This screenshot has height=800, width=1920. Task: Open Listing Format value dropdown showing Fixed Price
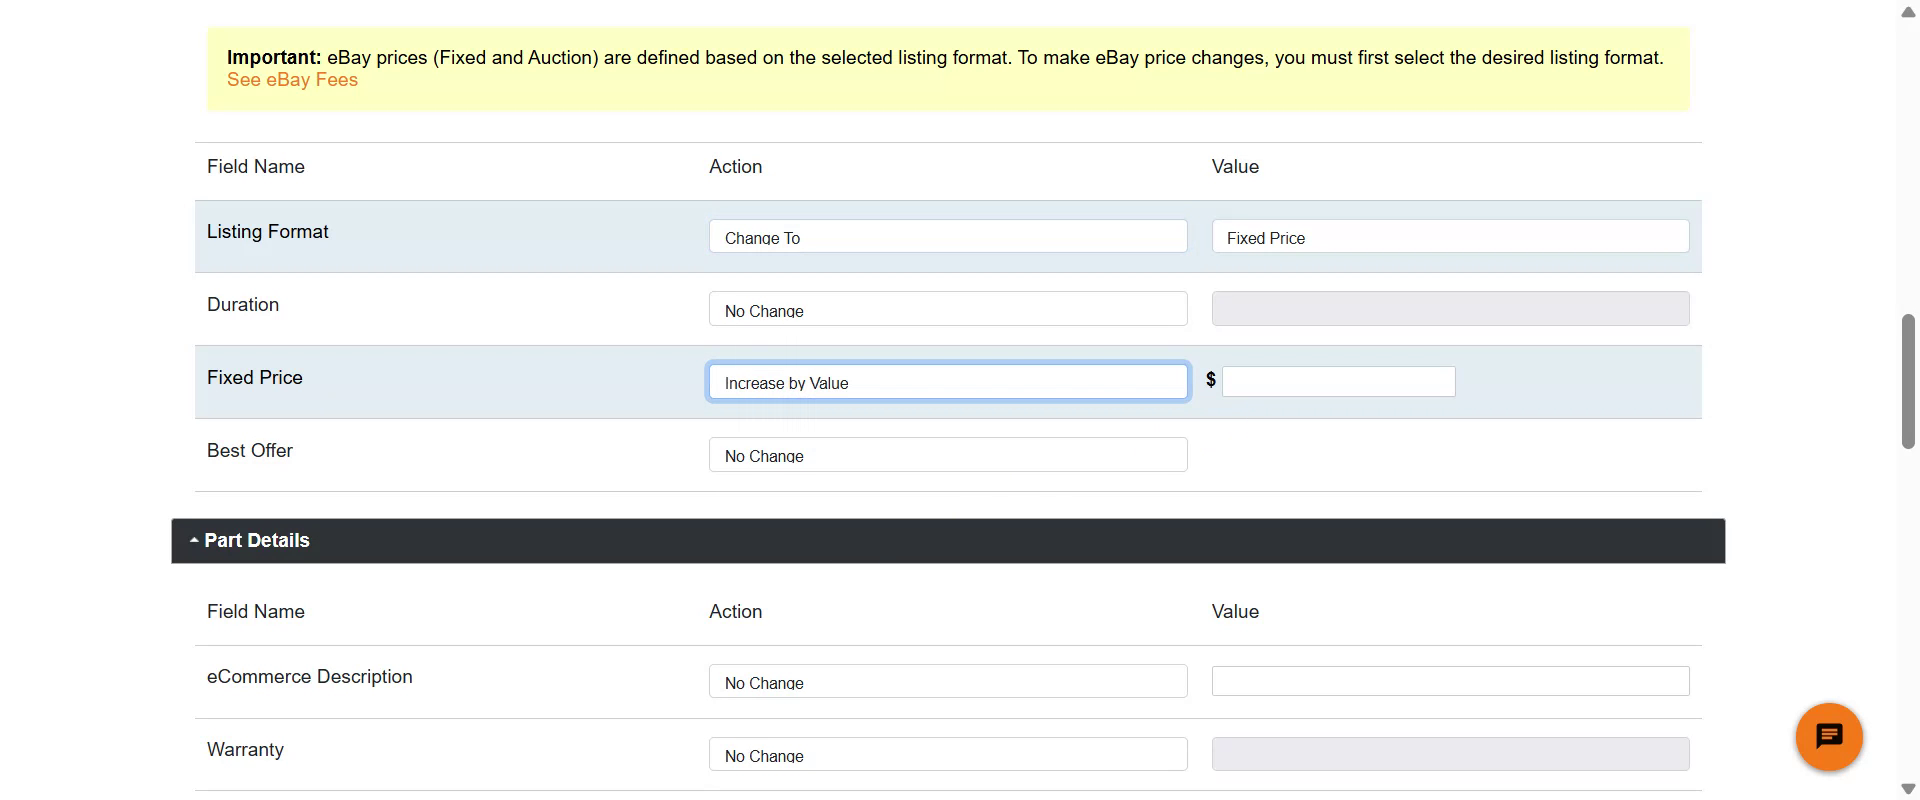pyautogui.click(x=1449, y=237)
